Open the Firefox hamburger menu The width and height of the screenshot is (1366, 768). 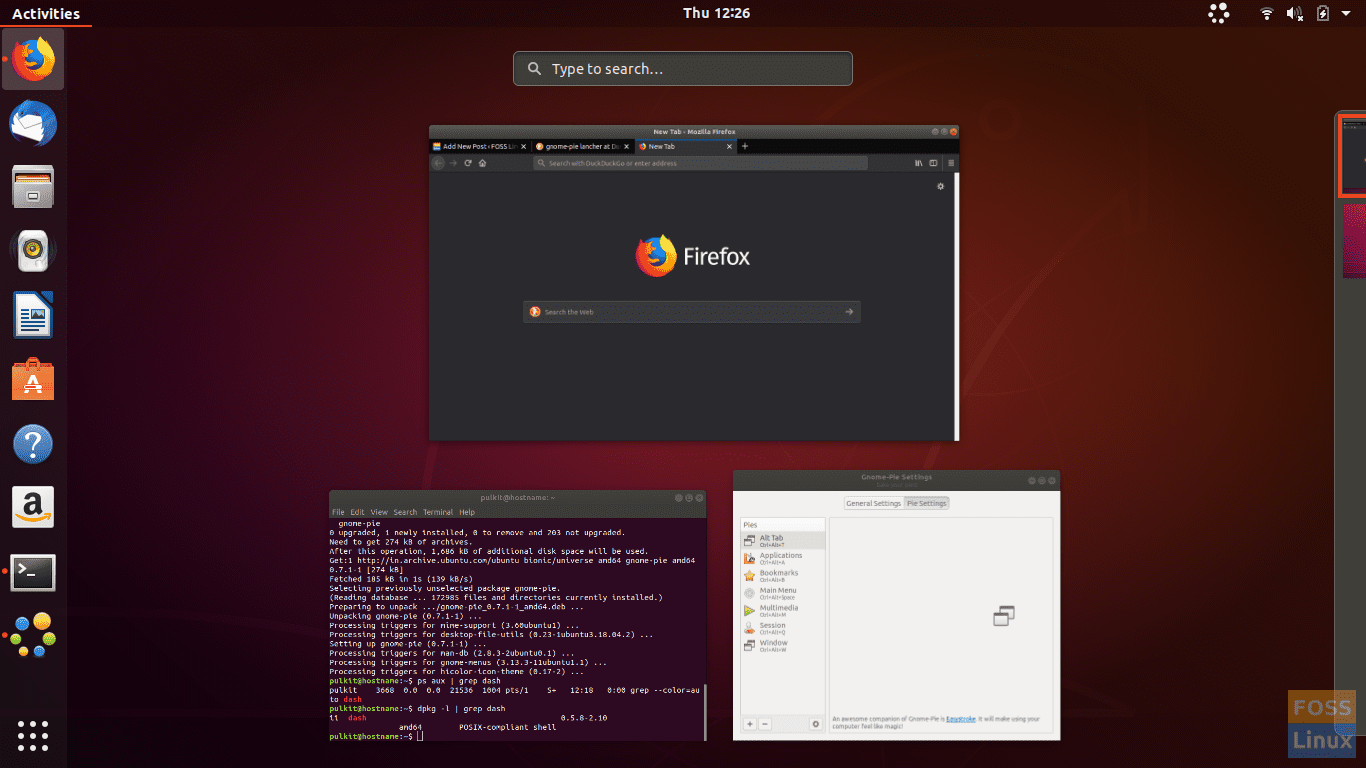pos(951,163)
